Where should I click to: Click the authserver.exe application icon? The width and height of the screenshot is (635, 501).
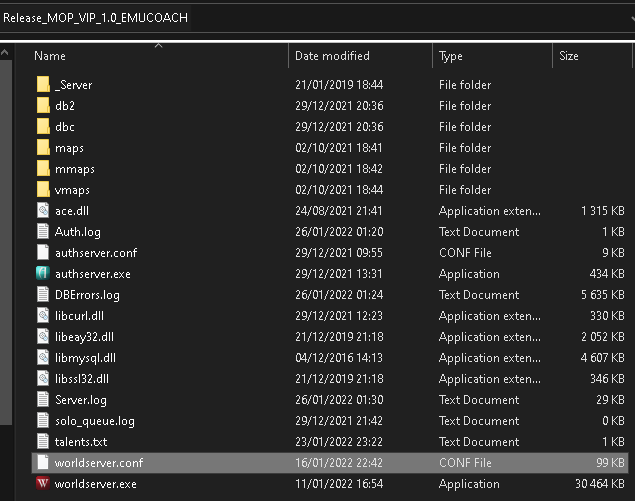[x=43, y=274]
